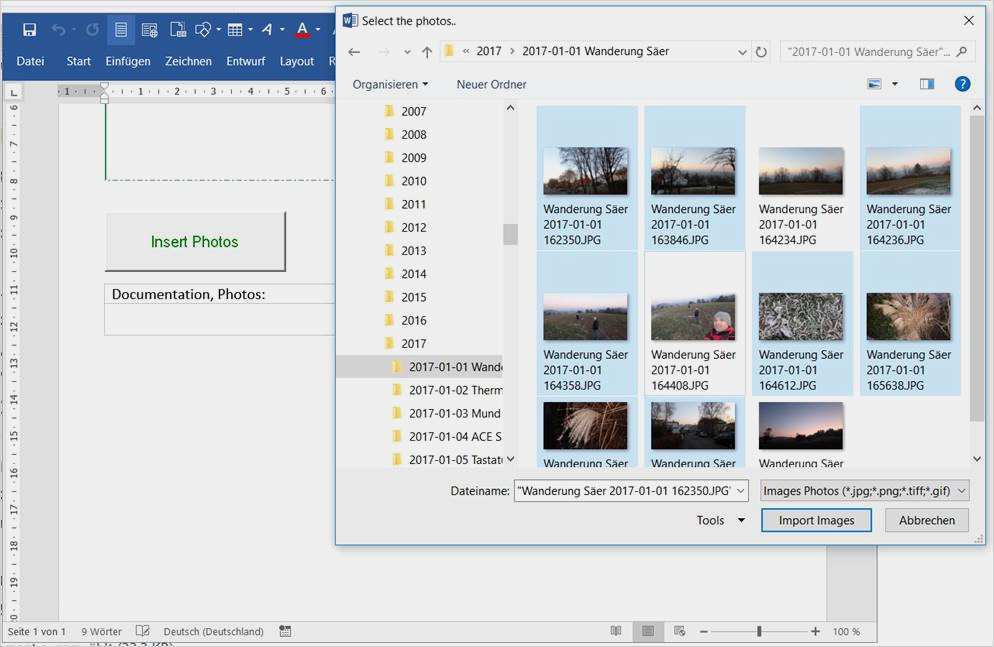Viewport: 994px width, 647px height.
Task: Switch to the Layout ribbon tab
Action: (297, 61)
